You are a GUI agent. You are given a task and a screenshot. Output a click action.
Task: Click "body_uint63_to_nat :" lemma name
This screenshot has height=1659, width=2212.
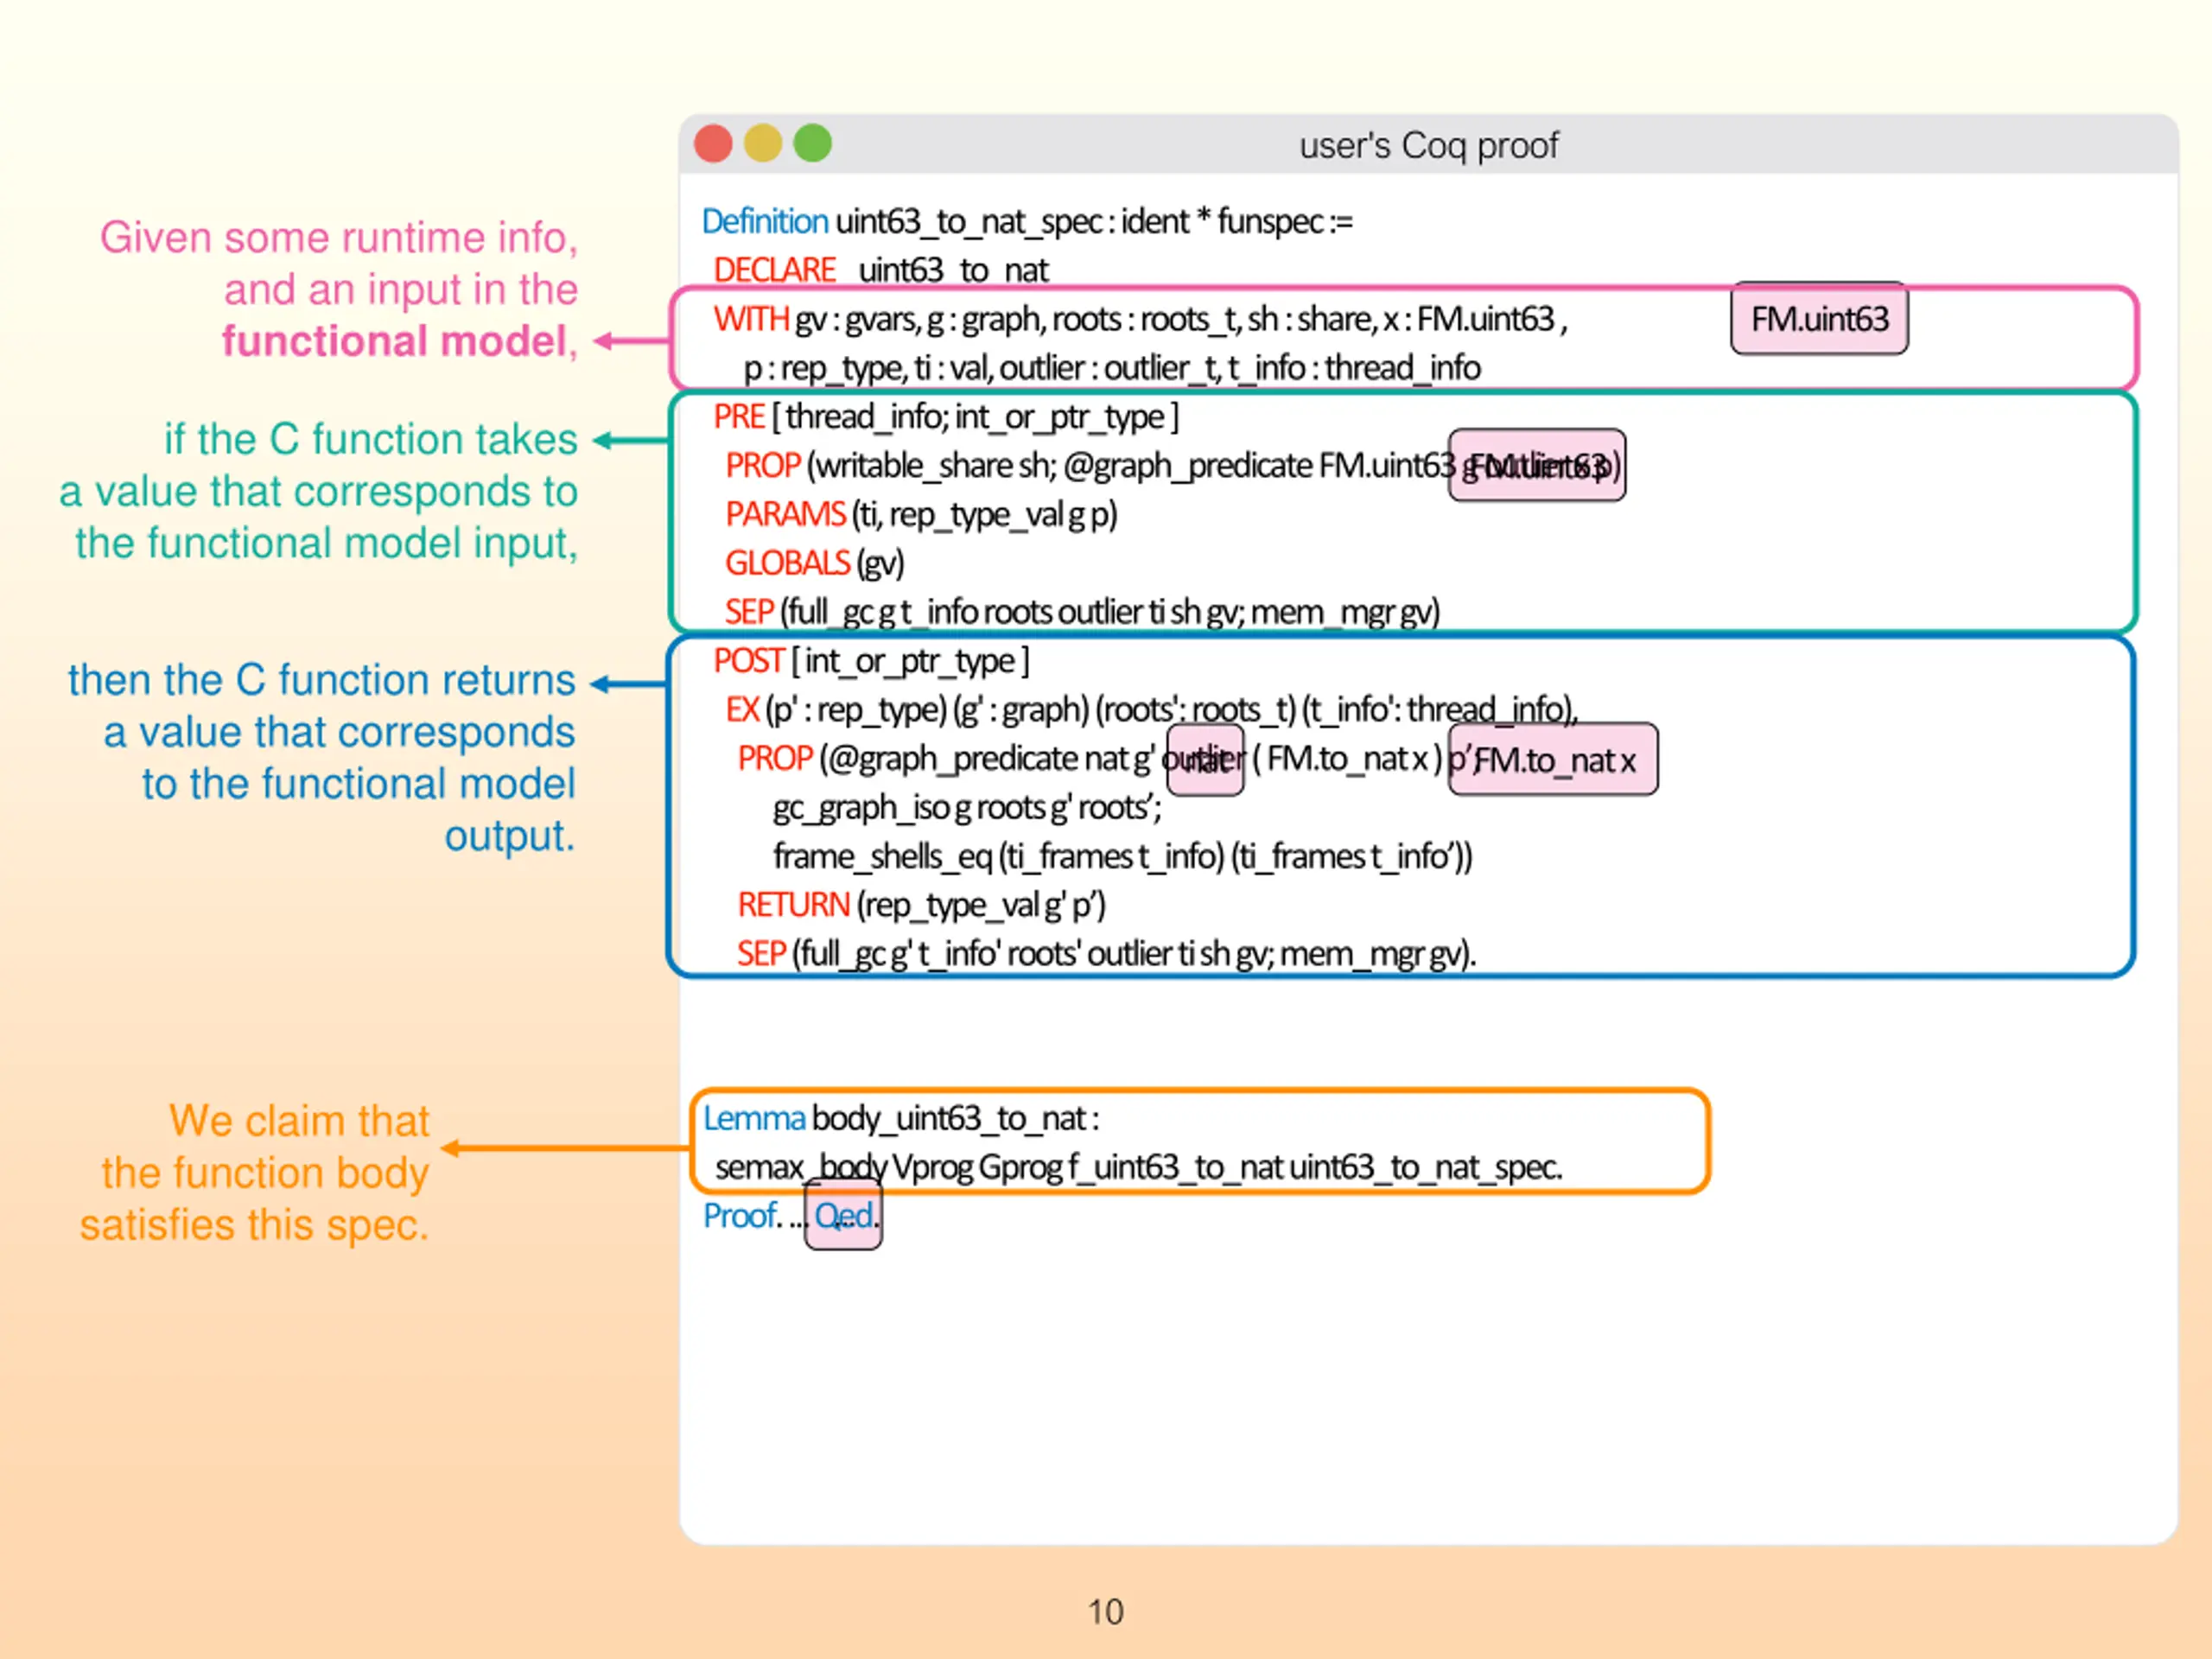(955, 1118)
